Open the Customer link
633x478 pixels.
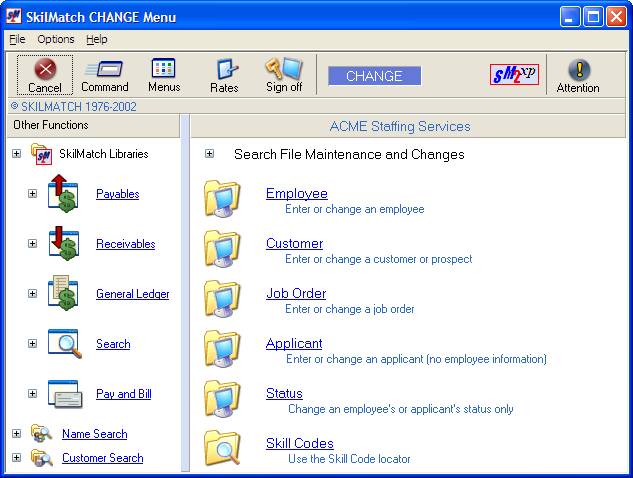[x=294, y=243]
